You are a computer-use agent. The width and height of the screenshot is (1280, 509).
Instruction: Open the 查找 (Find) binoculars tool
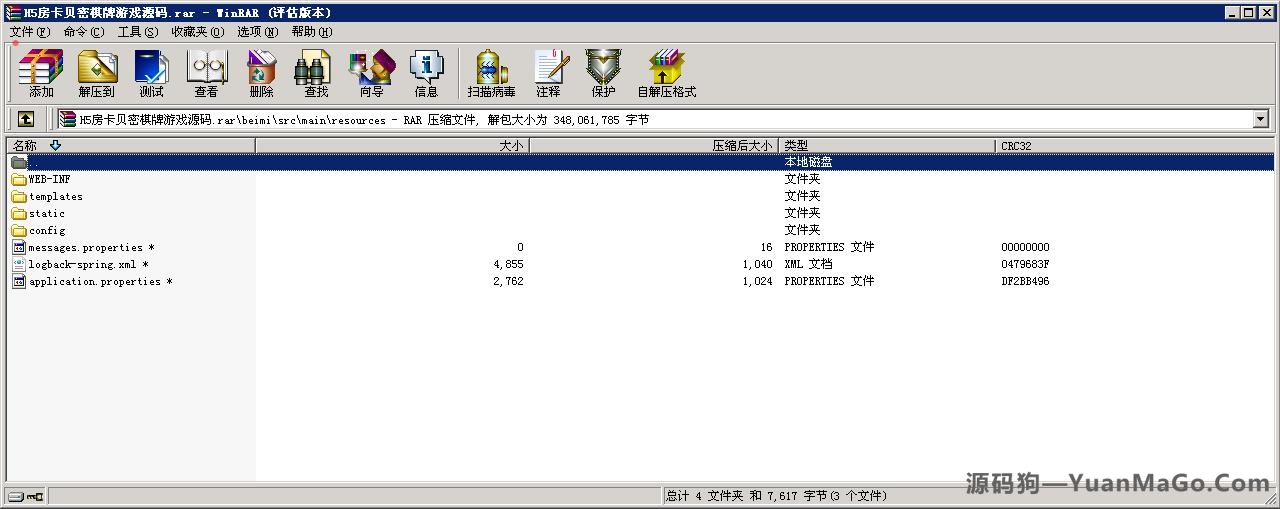point(316,73)
